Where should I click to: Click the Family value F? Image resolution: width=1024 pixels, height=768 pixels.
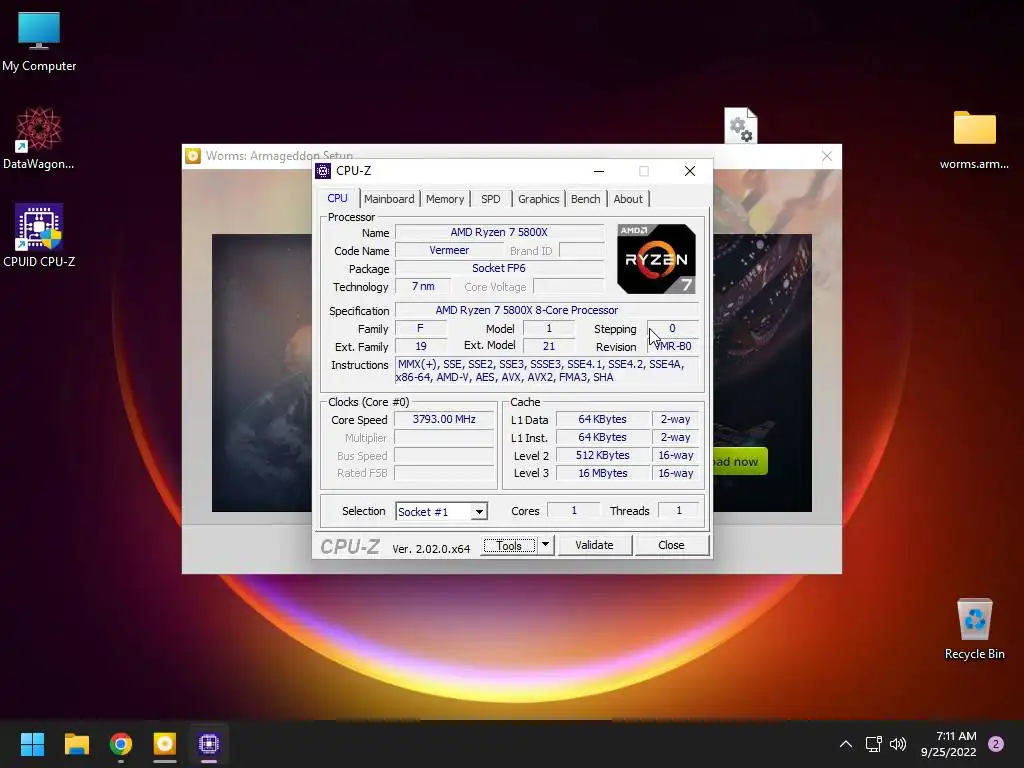coord(421,328)
